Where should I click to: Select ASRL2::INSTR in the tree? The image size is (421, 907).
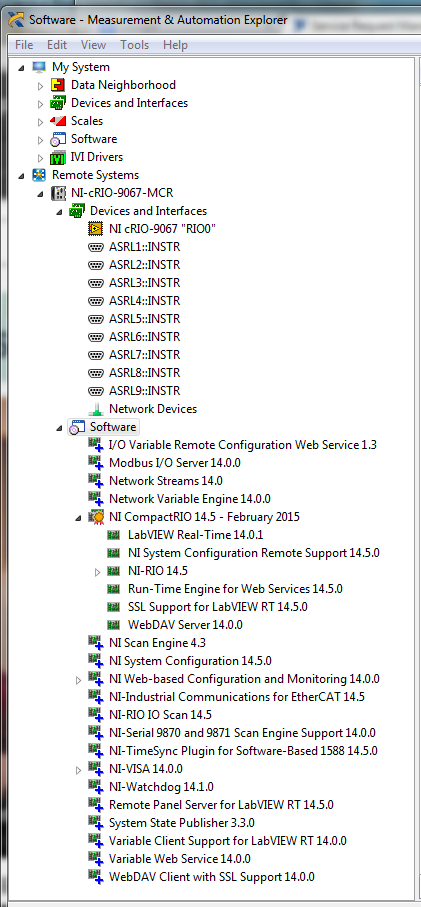click(145, 265)
